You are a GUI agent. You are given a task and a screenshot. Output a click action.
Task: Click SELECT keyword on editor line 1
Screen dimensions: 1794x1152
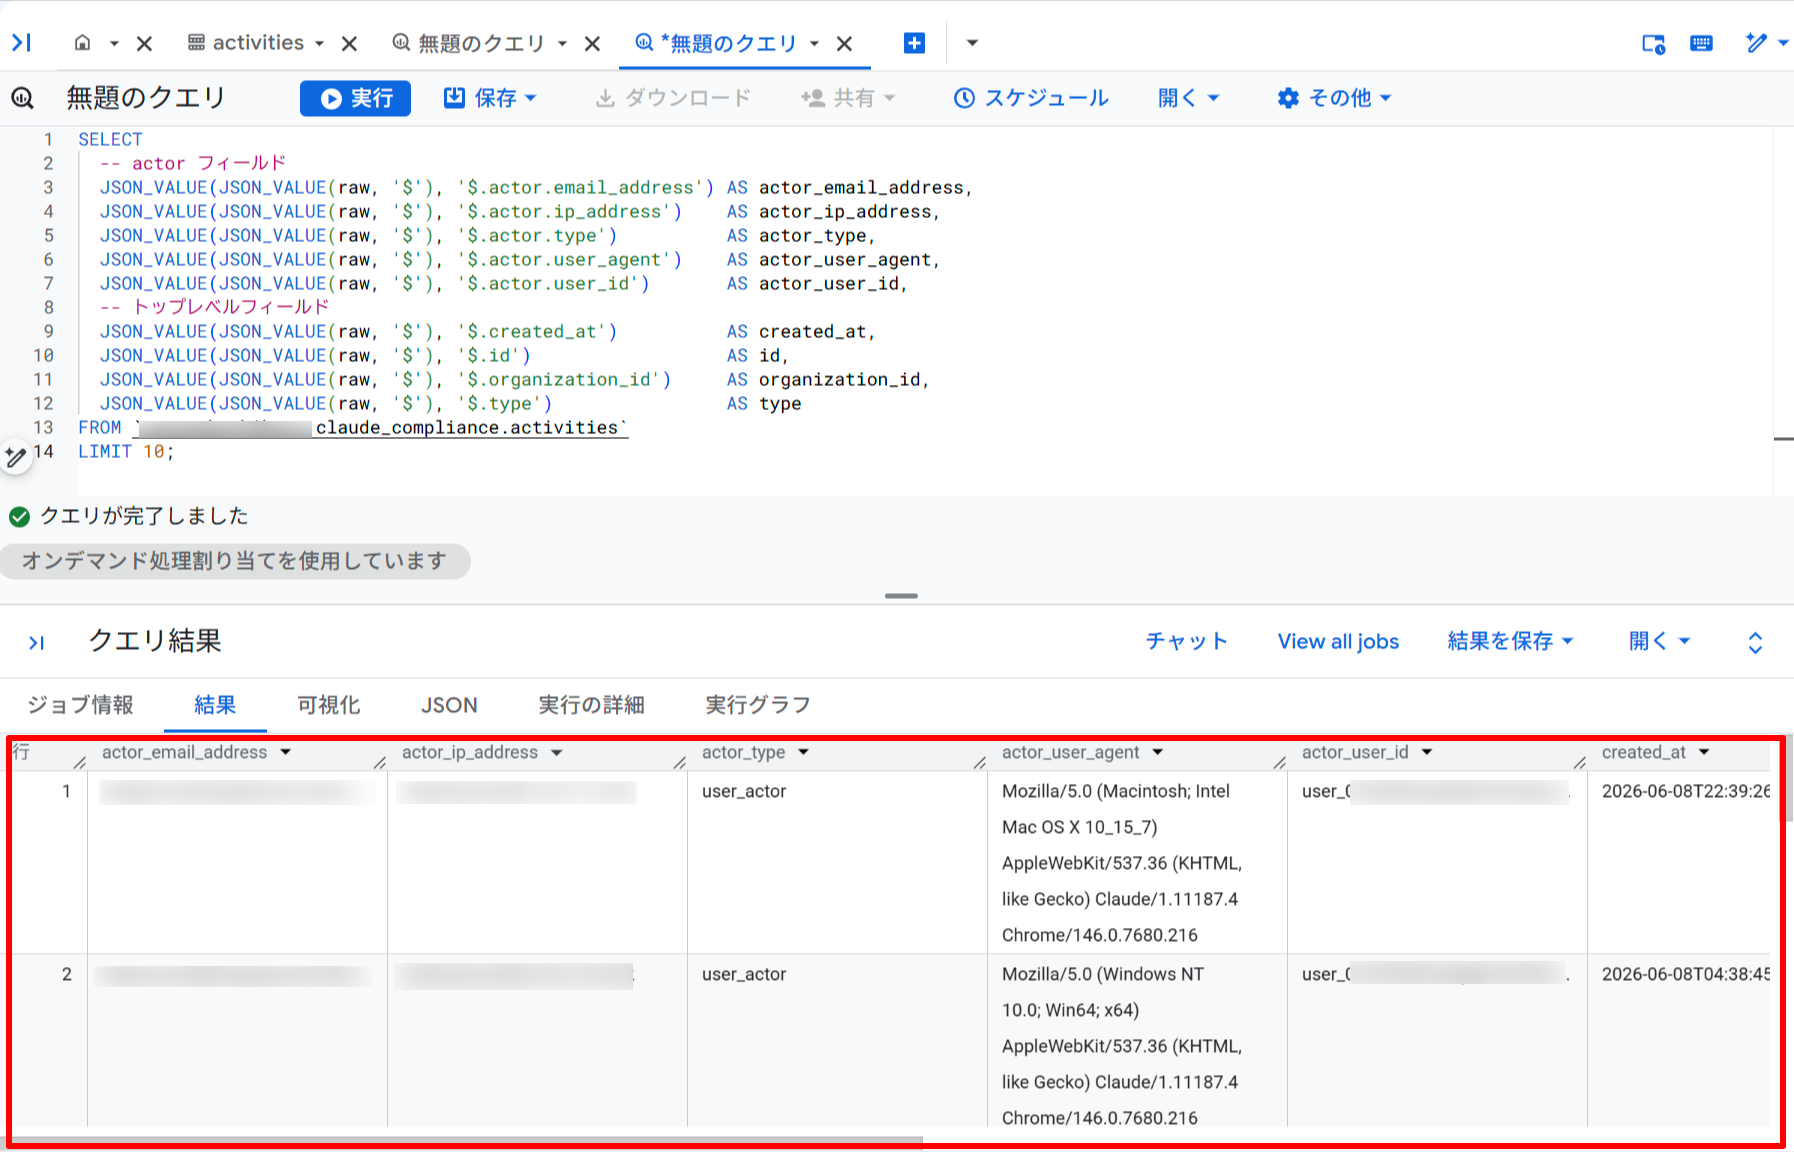pos(110,140)
